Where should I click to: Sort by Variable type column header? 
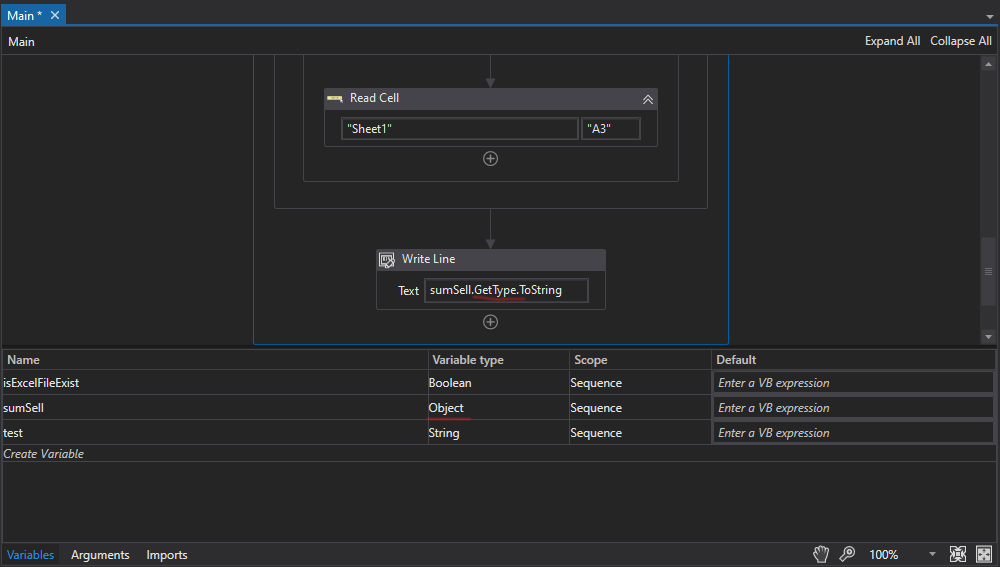pyautogui.click(x=499, y=360)
